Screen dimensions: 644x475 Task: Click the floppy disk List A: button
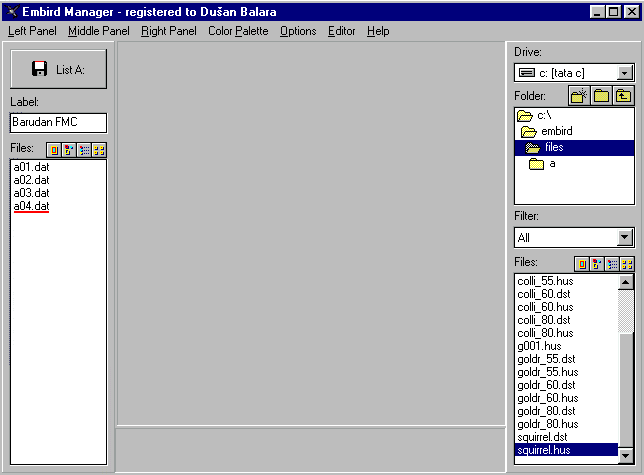[58, 69]
